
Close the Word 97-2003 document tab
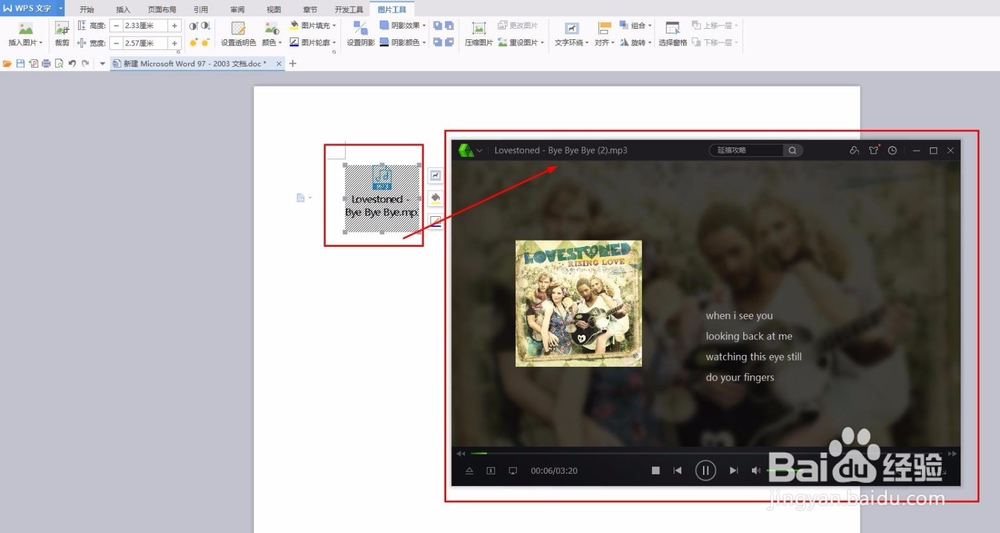279,64
